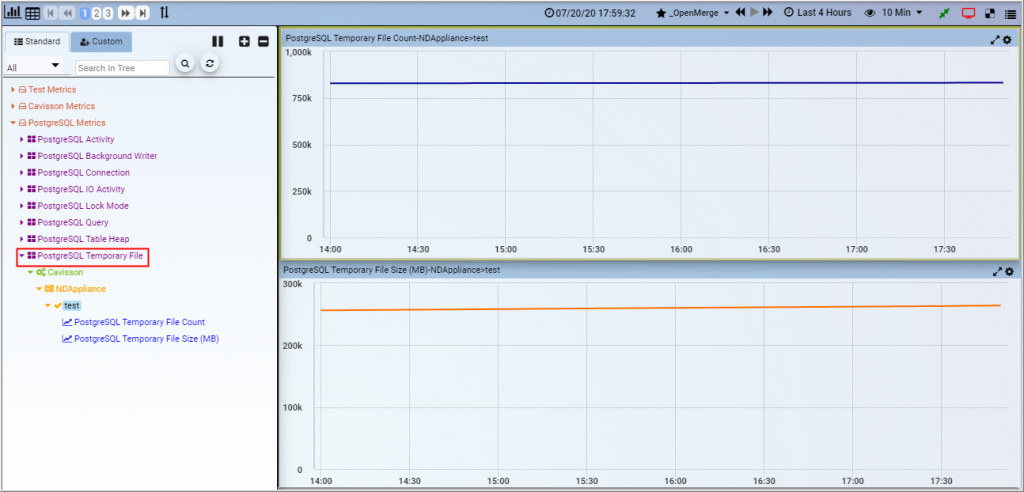Viewport: 1024px width, 492px height.
Task: Go to first page of panels
Action: 51,13
